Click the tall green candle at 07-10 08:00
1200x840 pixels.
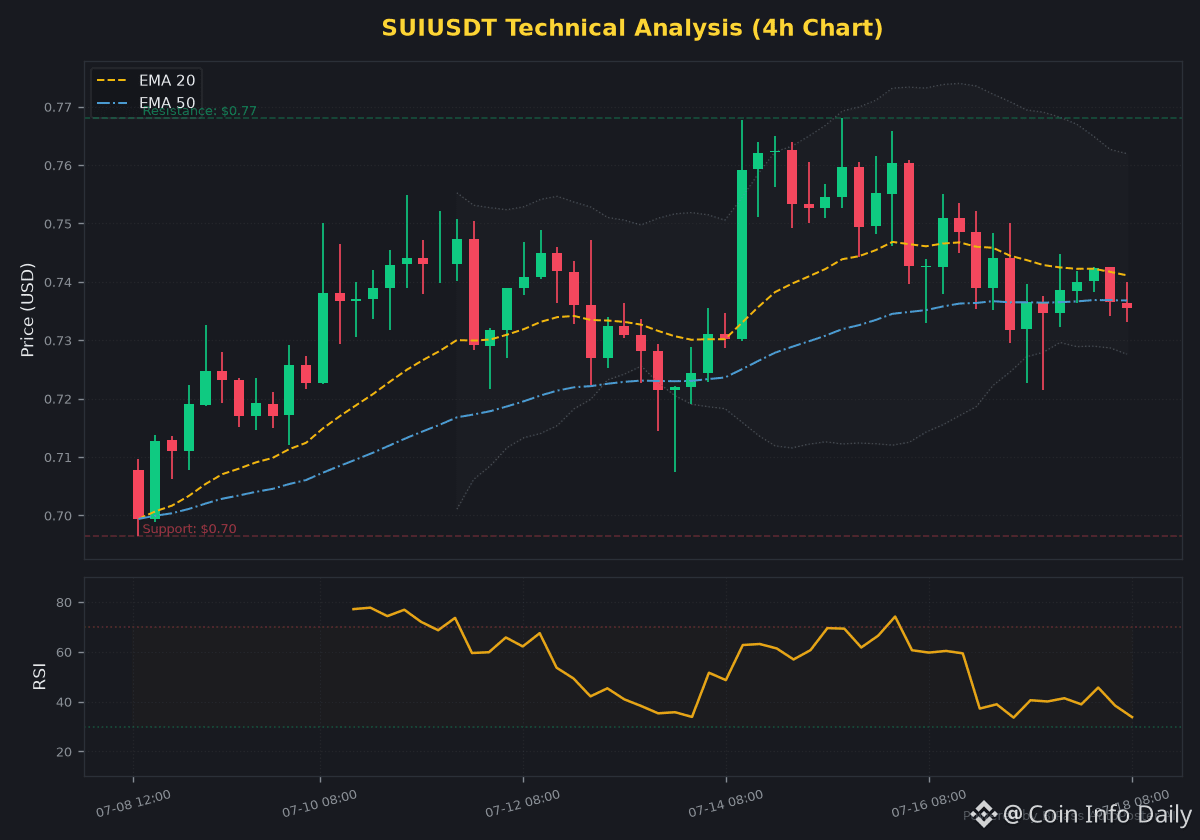point(323,338)
